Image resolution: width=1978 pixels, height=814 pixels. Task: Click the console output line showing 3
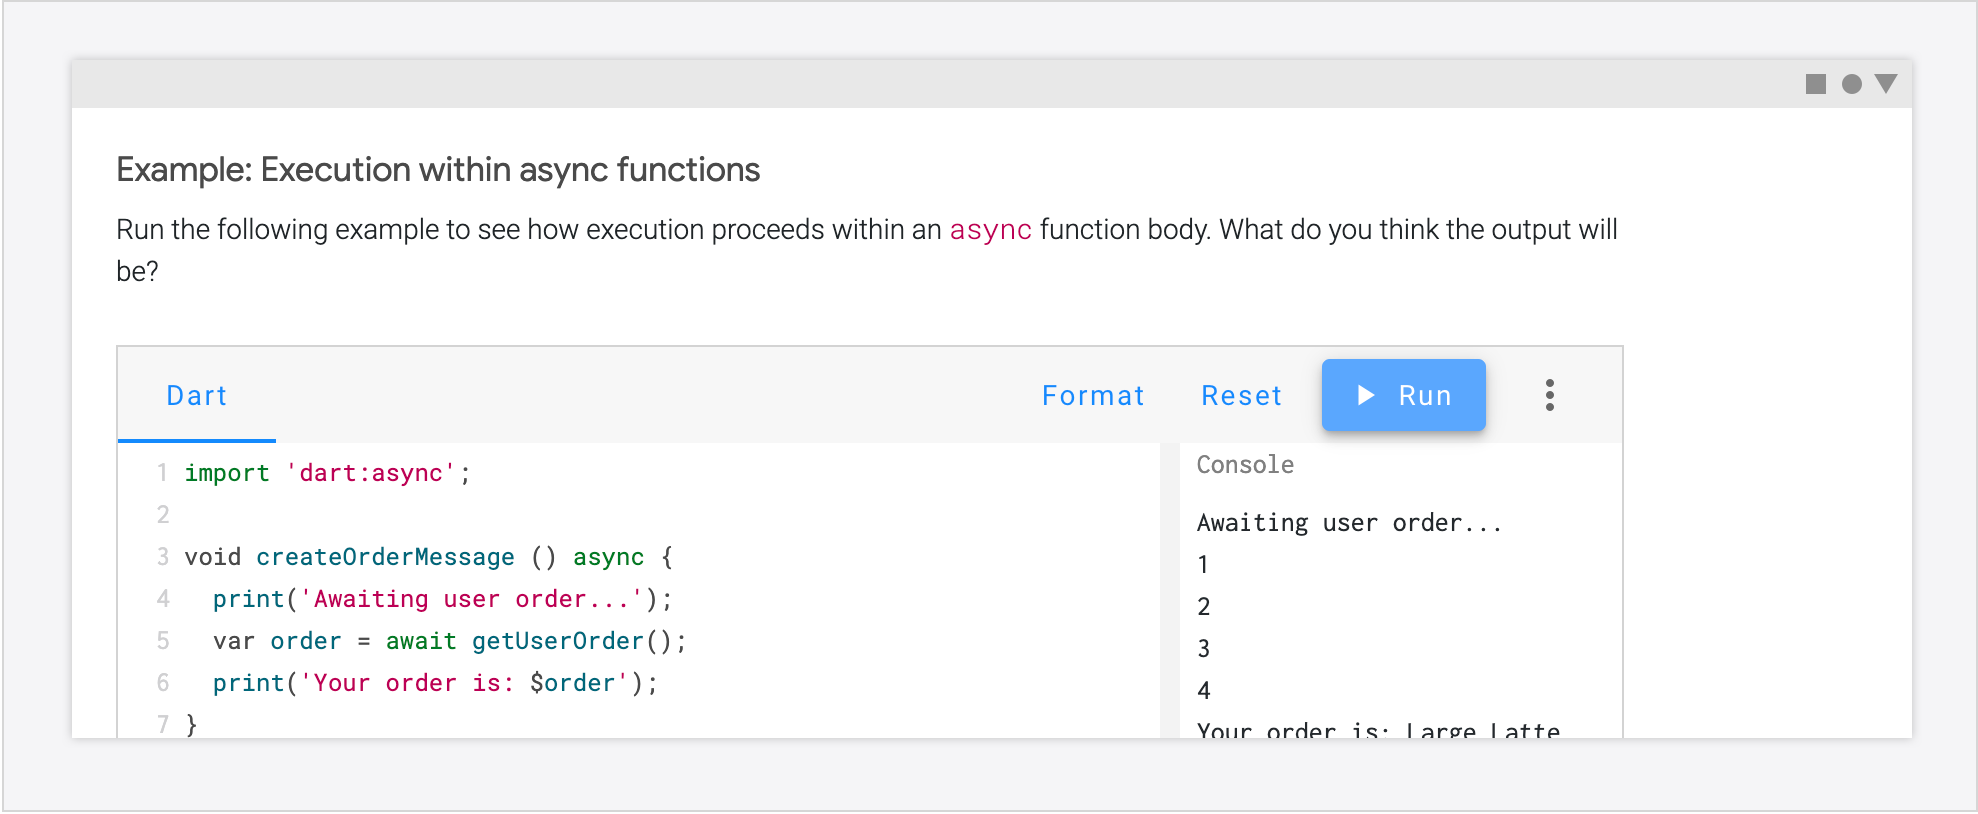tap(1204, 649)
